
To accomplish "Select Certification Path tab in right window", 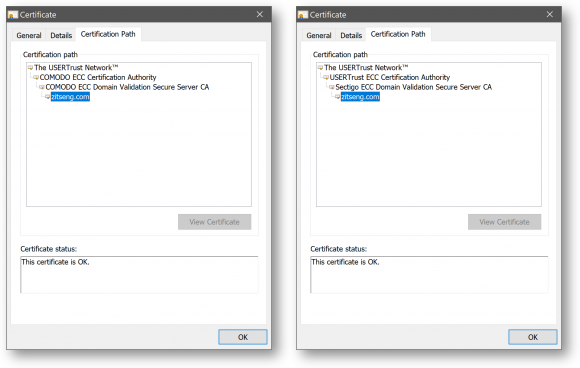I will 398,34.
